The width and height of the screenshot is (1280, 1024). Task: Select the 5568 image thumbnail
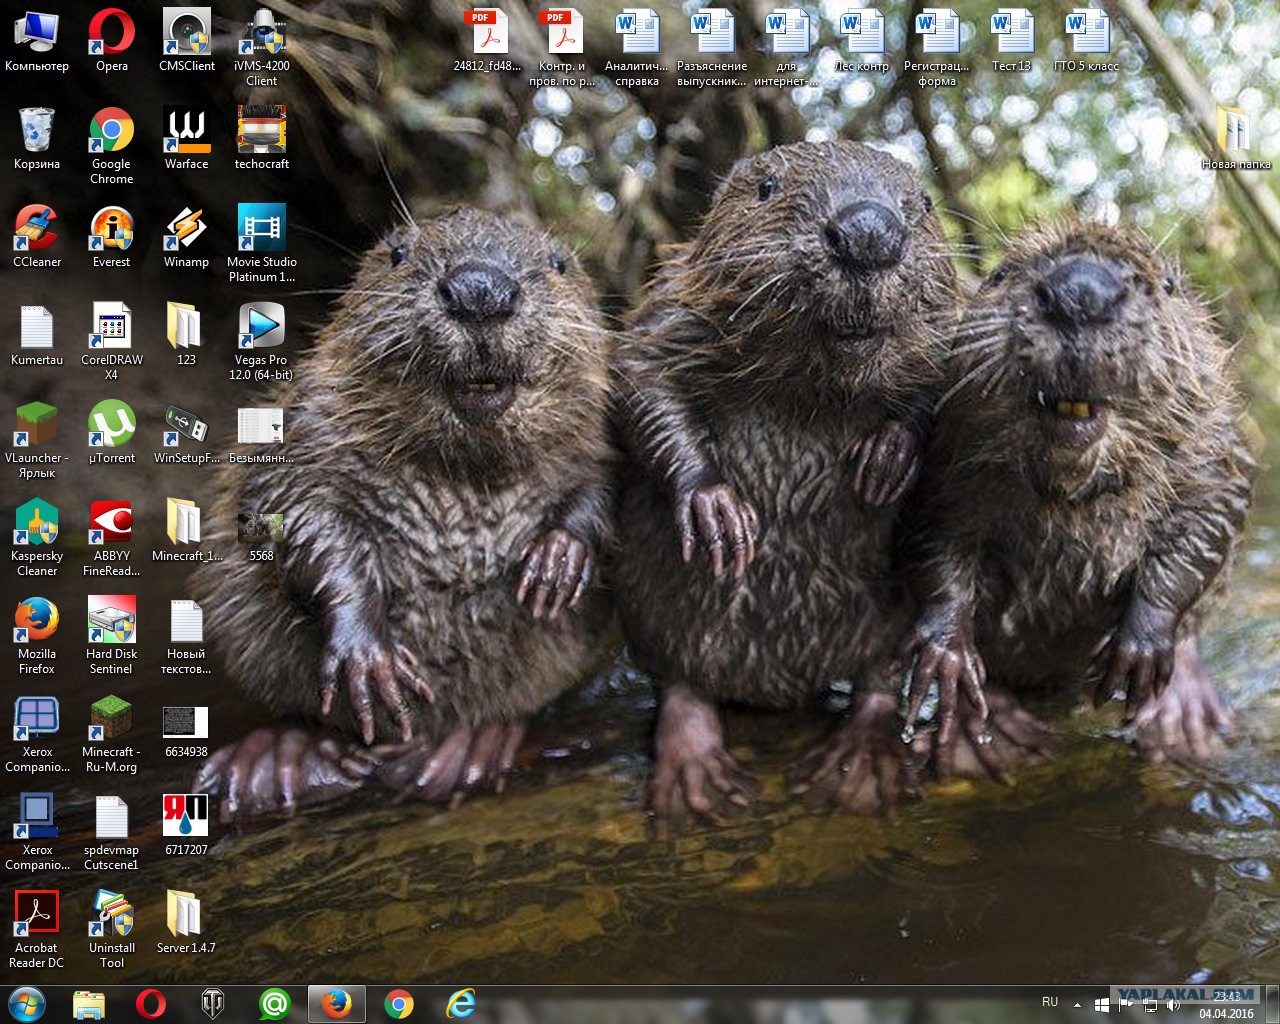coord(261,528)
